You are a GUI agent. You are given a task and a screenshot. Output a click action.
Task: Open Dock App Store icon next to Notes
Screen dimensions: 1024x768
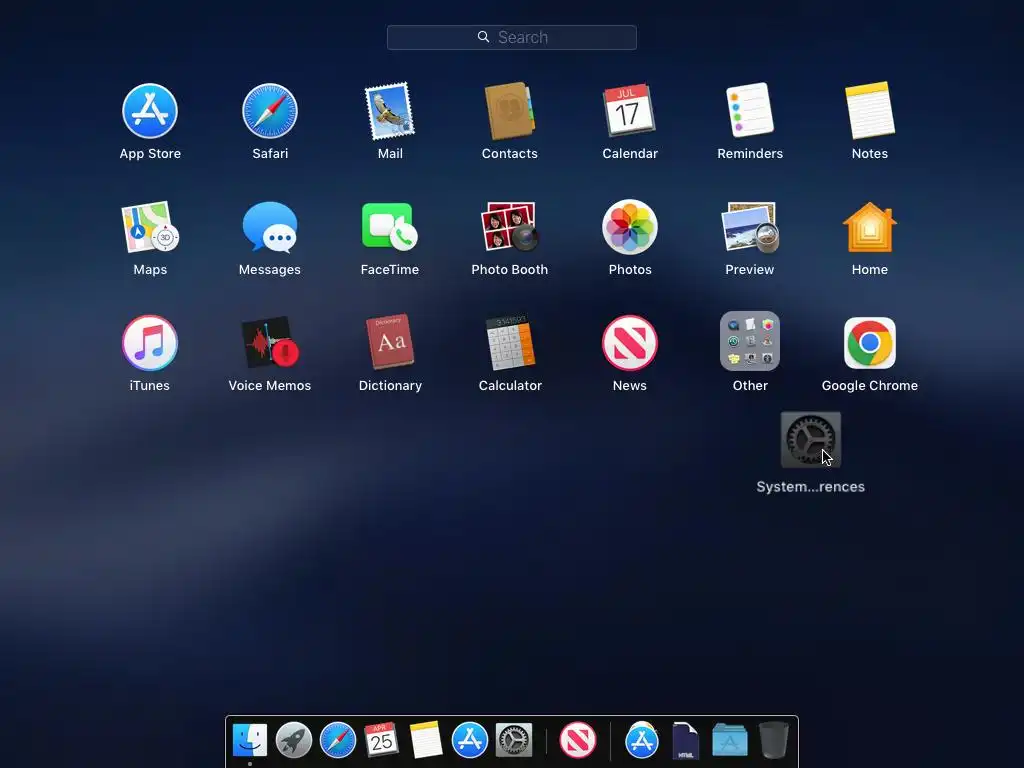pos(470,741)
